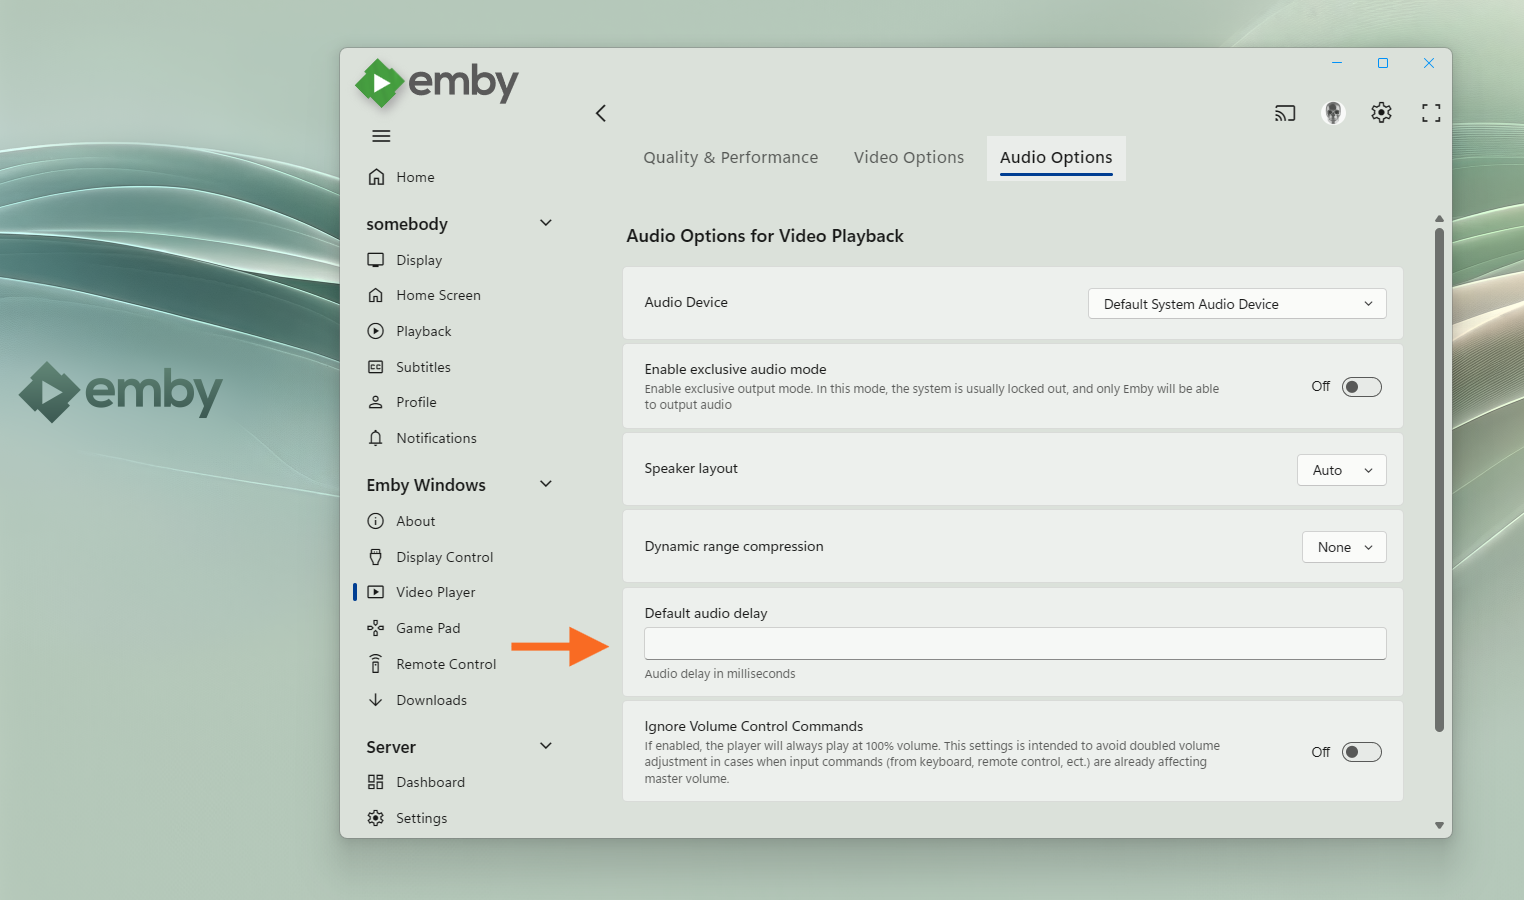Open the Speaker layout dropdown

[x=1341, y=470]
